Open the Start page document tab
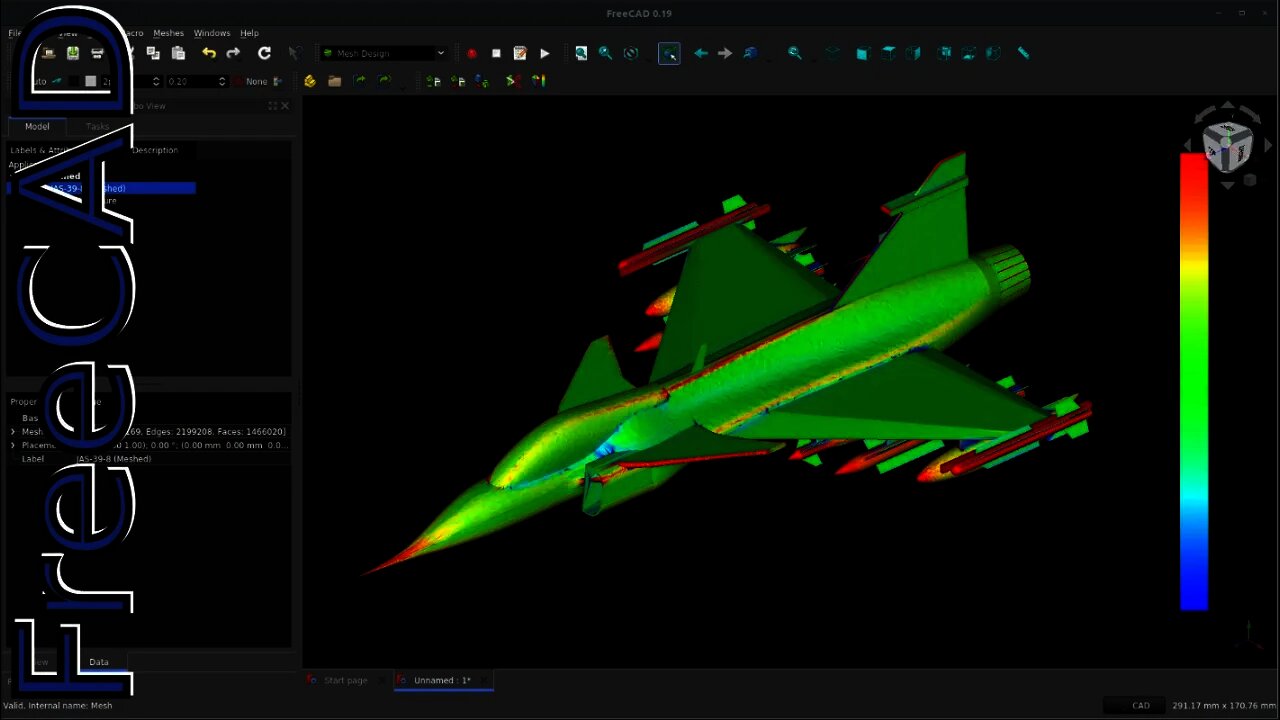 tap(346, 680)
